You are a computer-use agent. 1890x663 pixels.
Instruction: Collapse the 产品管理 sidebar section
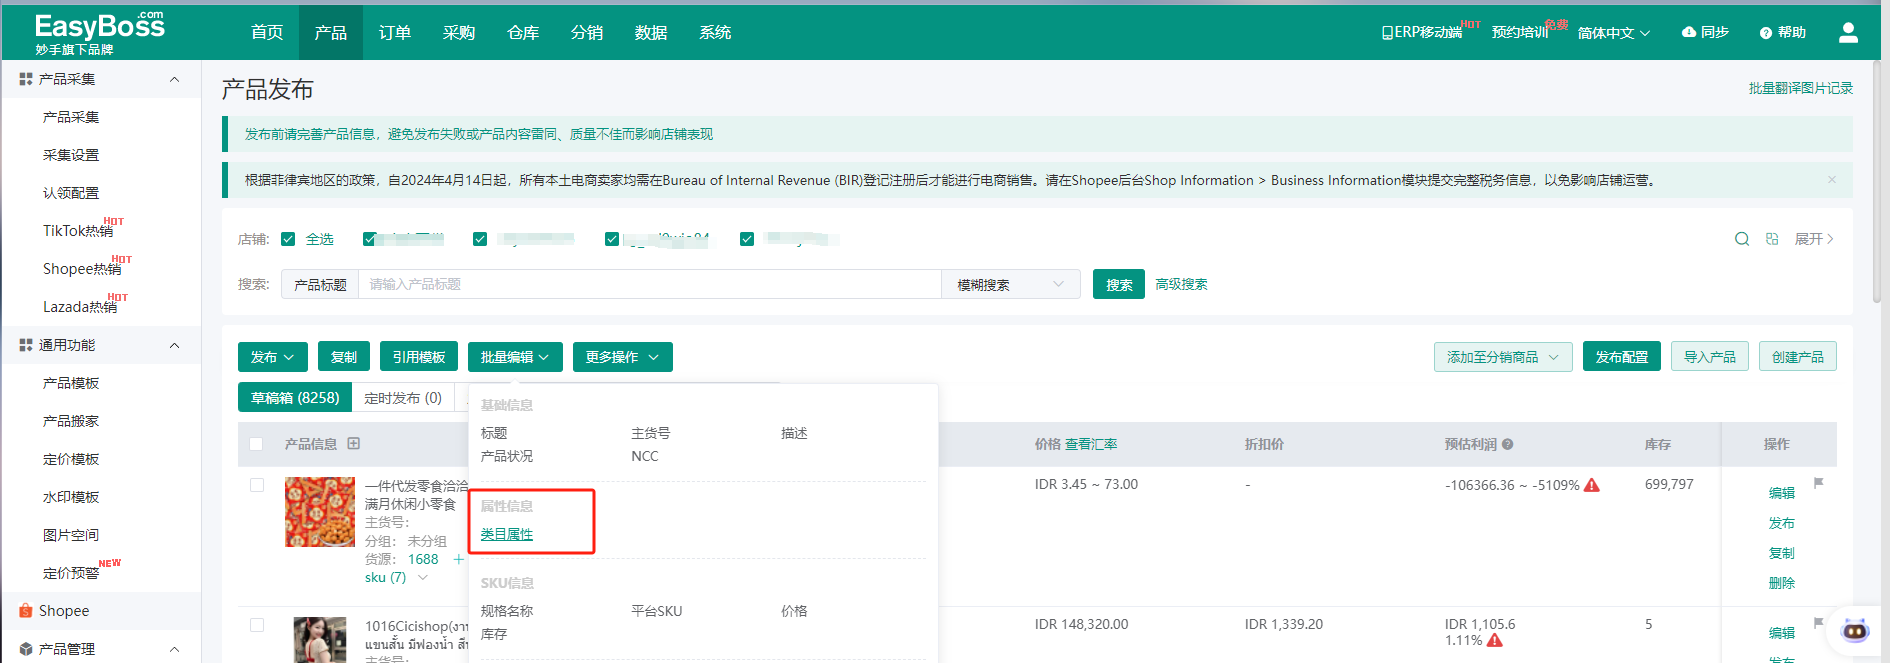[175, 649]
